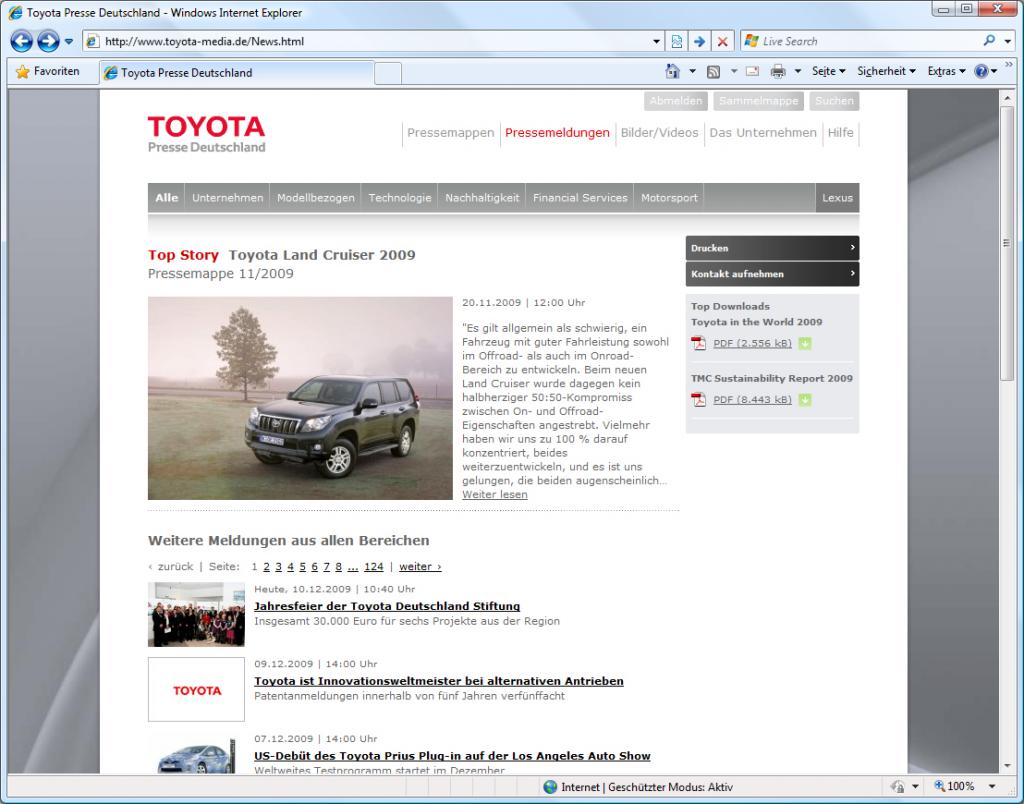Screen dimensions: 1024x804
Task: Open Jahresfeier der Toyota Deutschland Stiftung article
Action: 387,606
